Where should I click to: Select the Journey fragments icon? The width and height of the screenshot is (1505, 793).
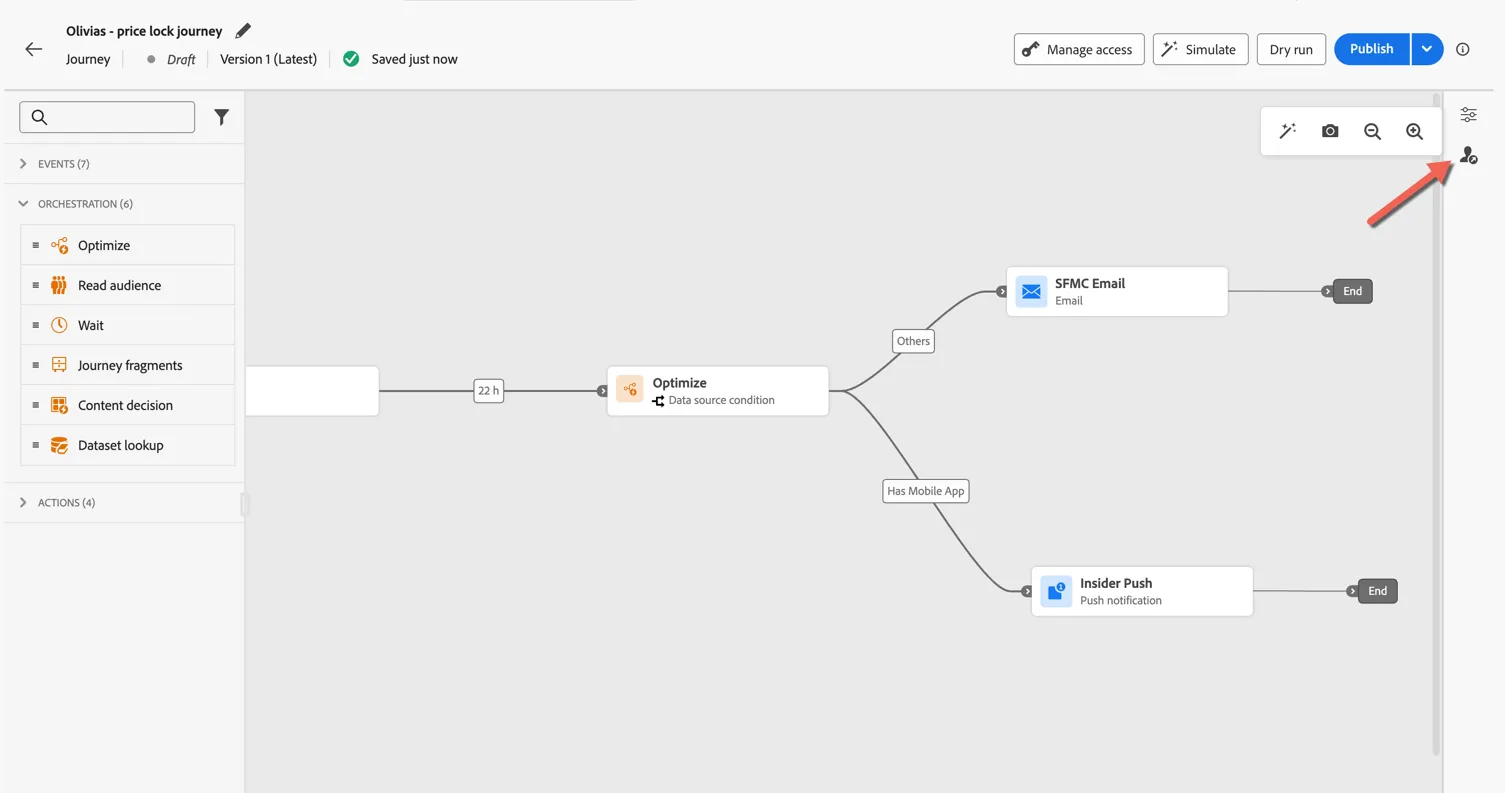point(59,365)
